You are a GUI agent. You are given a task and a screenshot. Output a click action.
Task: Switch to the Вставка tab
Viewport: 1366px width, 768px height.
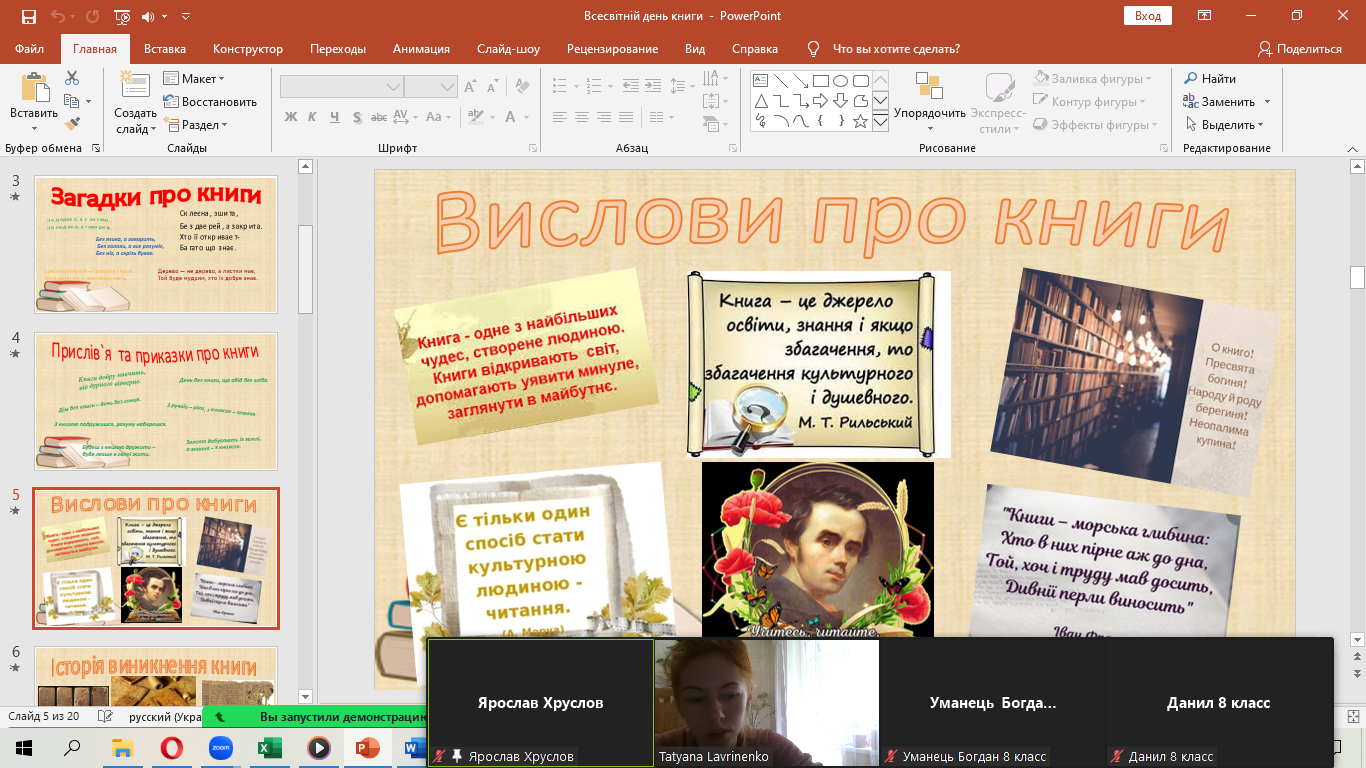[165, 49]
